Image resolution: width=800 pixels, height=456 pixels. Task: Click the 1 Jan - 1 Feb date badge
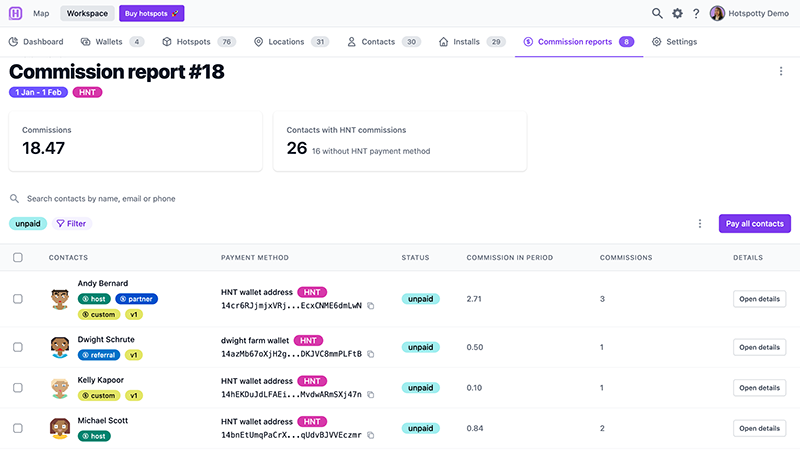click(x=38, y=92)
